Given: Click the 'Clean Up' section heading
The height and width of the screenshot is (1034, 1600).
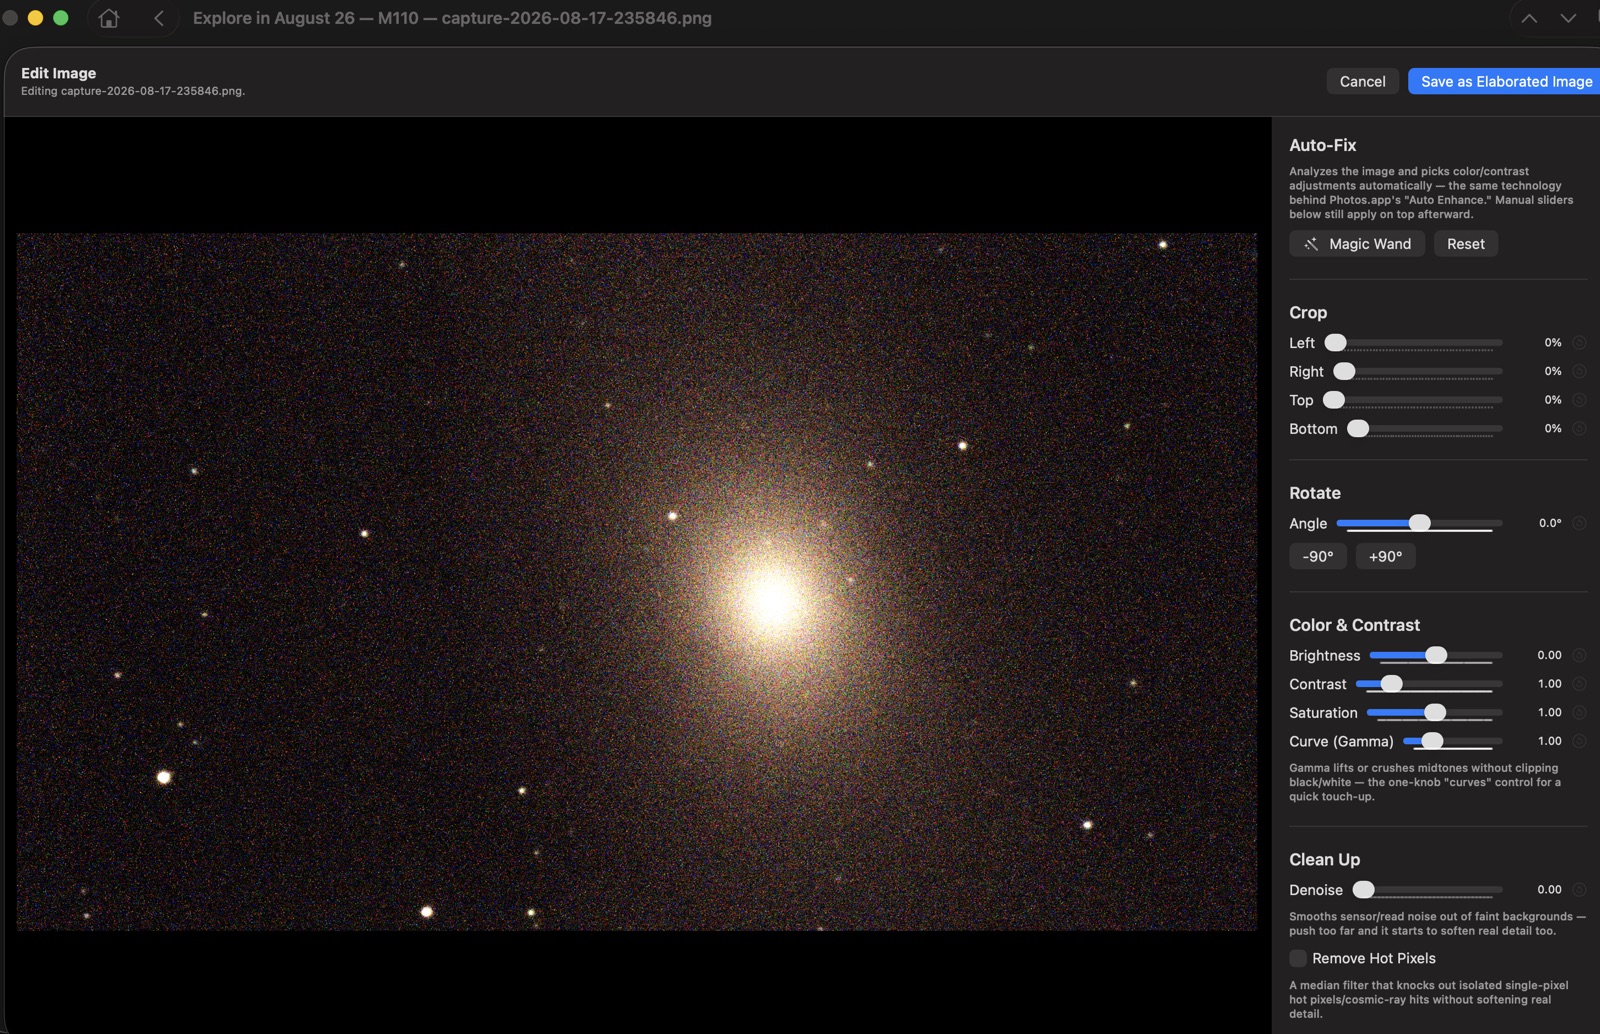Looking at the screenshot, I should (1324, 860).
